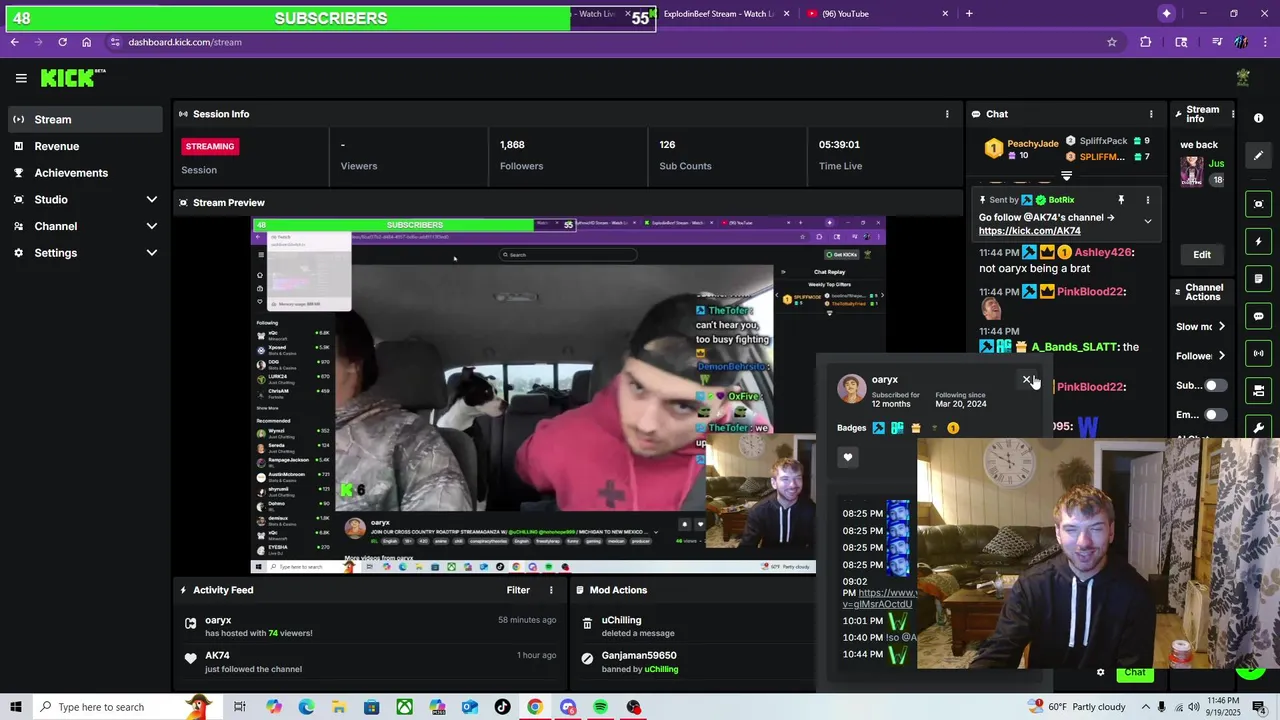Open the kick.com/AK74 link
Image resolution: width=1280 pixels, height=720 pixels.
coord(1030,231)
